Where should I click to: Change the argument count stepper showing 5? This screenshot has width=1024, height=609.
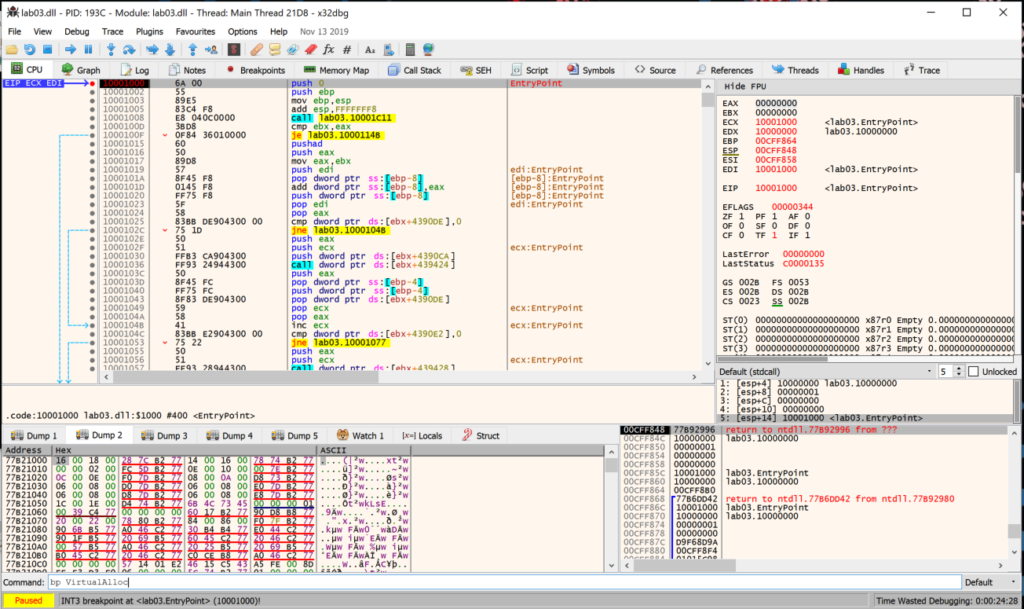coord(958,371)
